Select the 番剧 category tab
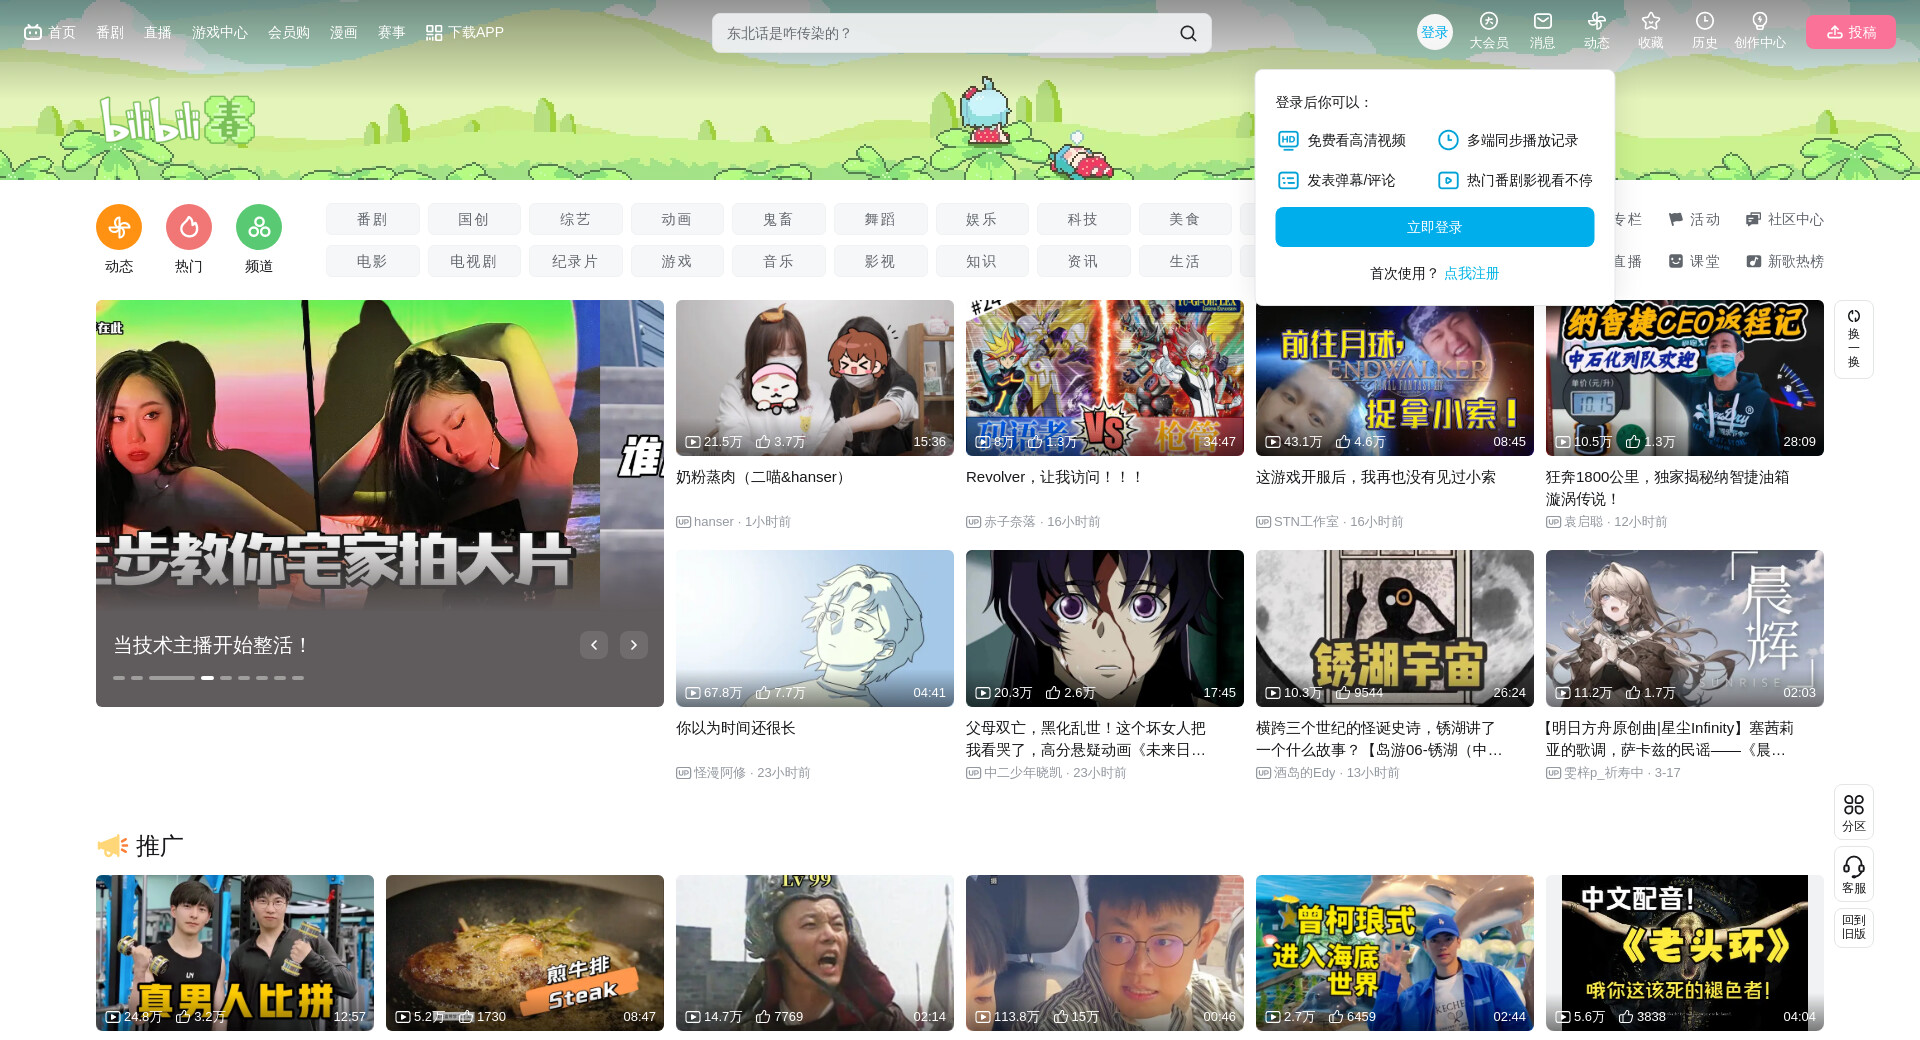Screen dimensions: 1920x1040 point(372,219)
